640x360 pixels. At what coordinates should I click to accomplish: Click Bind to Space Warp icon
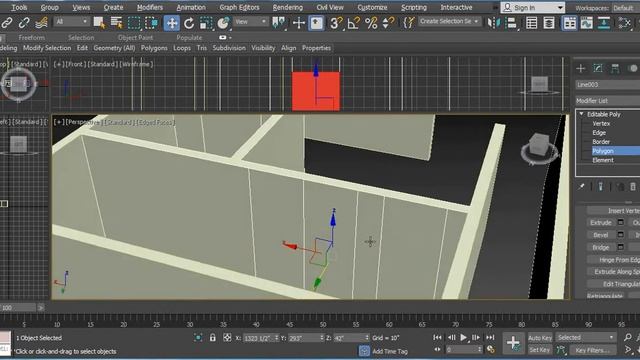41,23
